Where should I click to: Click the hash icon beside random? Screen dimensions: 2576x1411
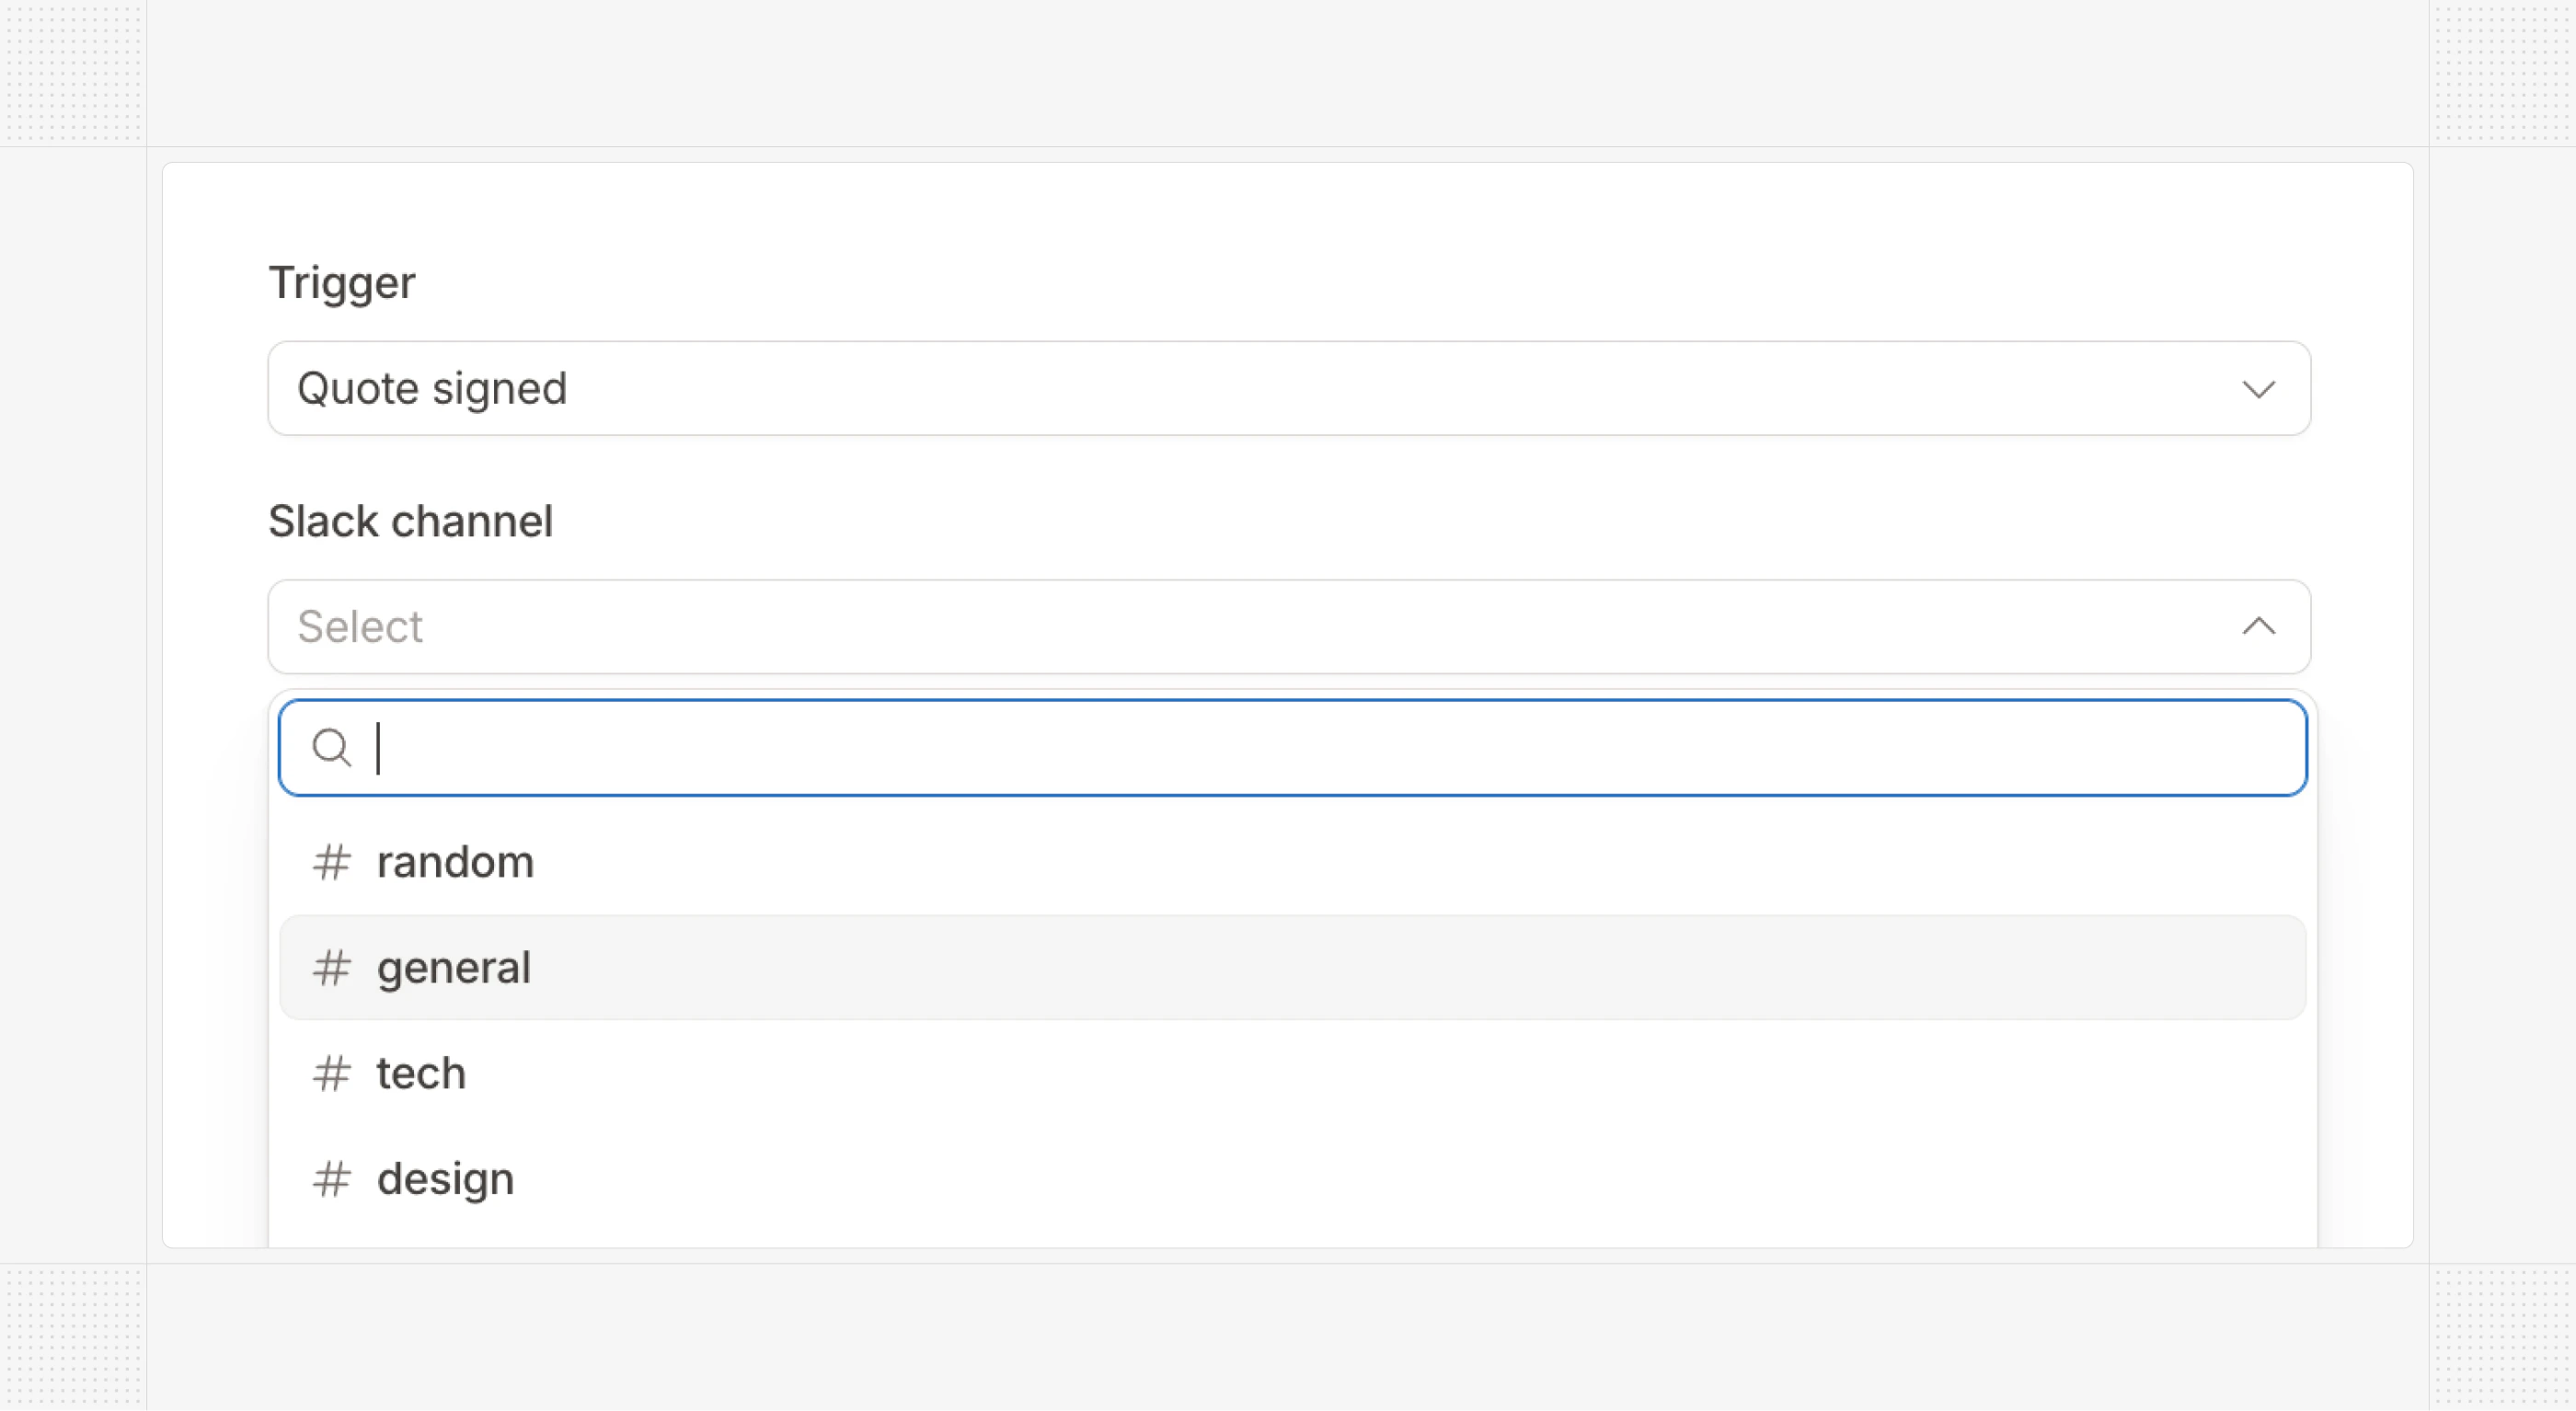(x=331, y=862)
